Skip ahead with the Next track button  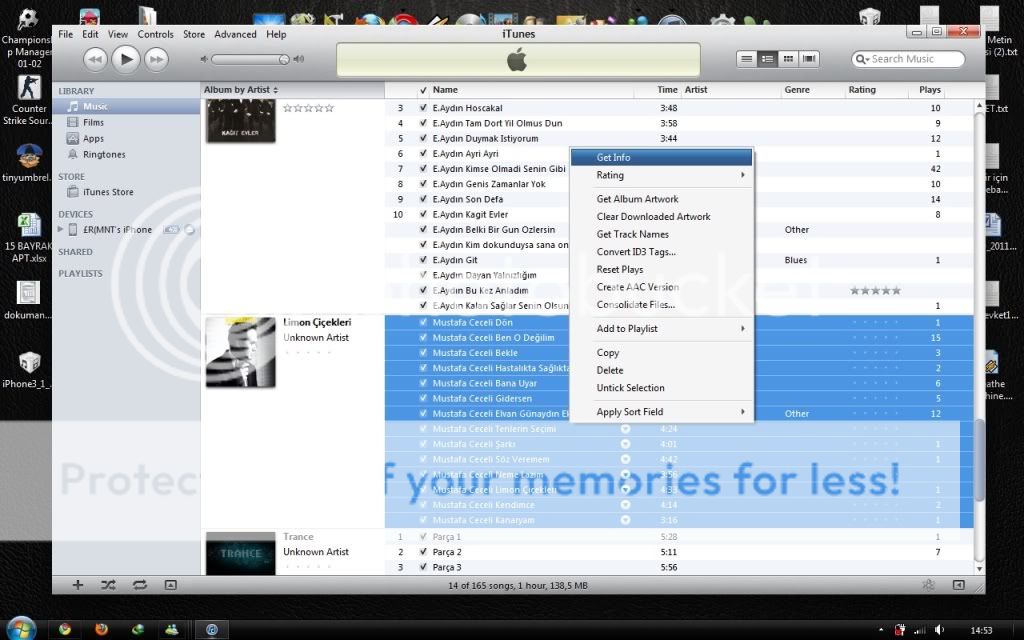point(157,59)
